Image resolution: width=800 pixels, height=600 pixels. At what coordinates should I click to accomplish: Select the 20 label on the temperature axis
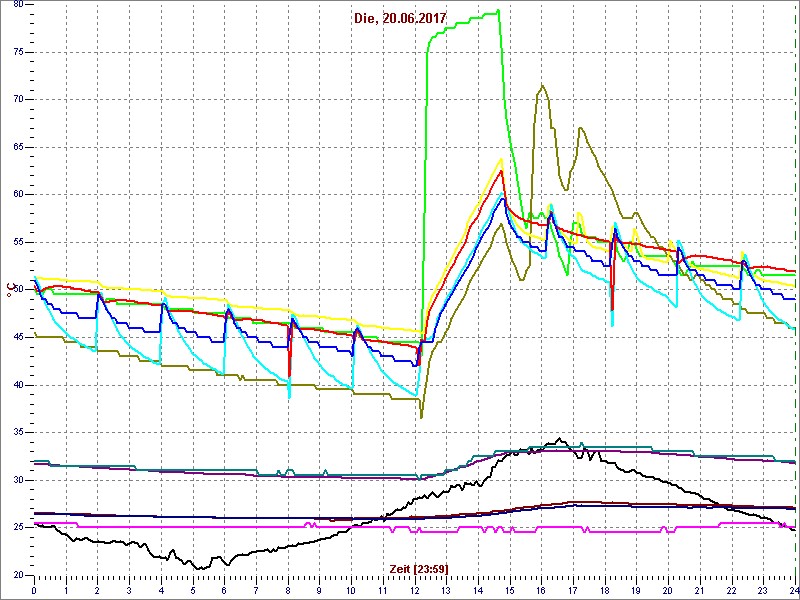(17, 574)
